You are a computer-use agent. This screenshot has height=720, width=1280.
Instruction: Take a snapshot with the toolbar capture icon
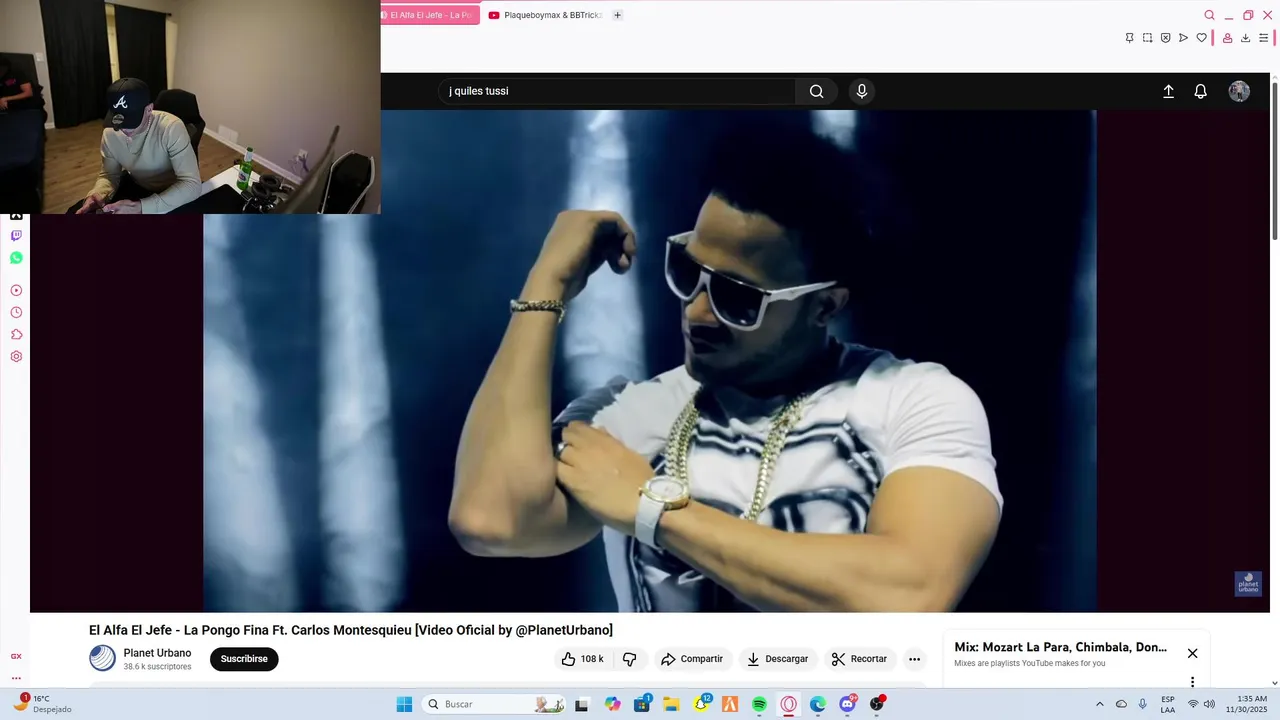pyautogui.click(x=1147, y=38)
